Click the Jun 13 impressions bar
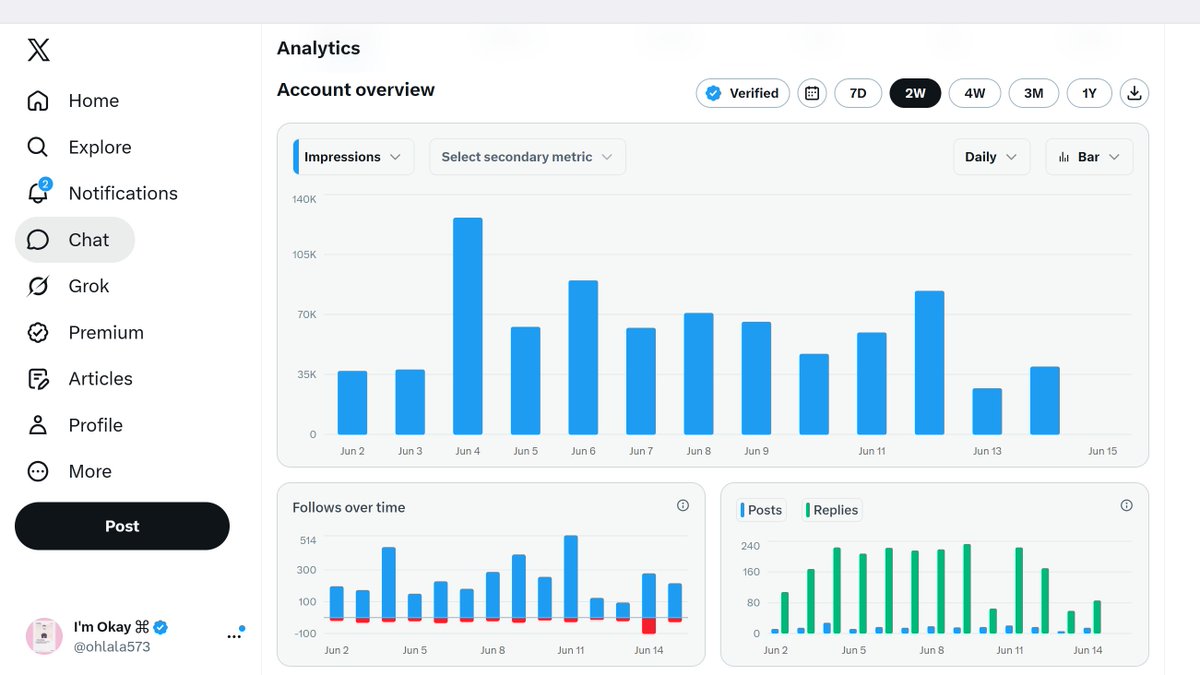 [x=987, y=412]
